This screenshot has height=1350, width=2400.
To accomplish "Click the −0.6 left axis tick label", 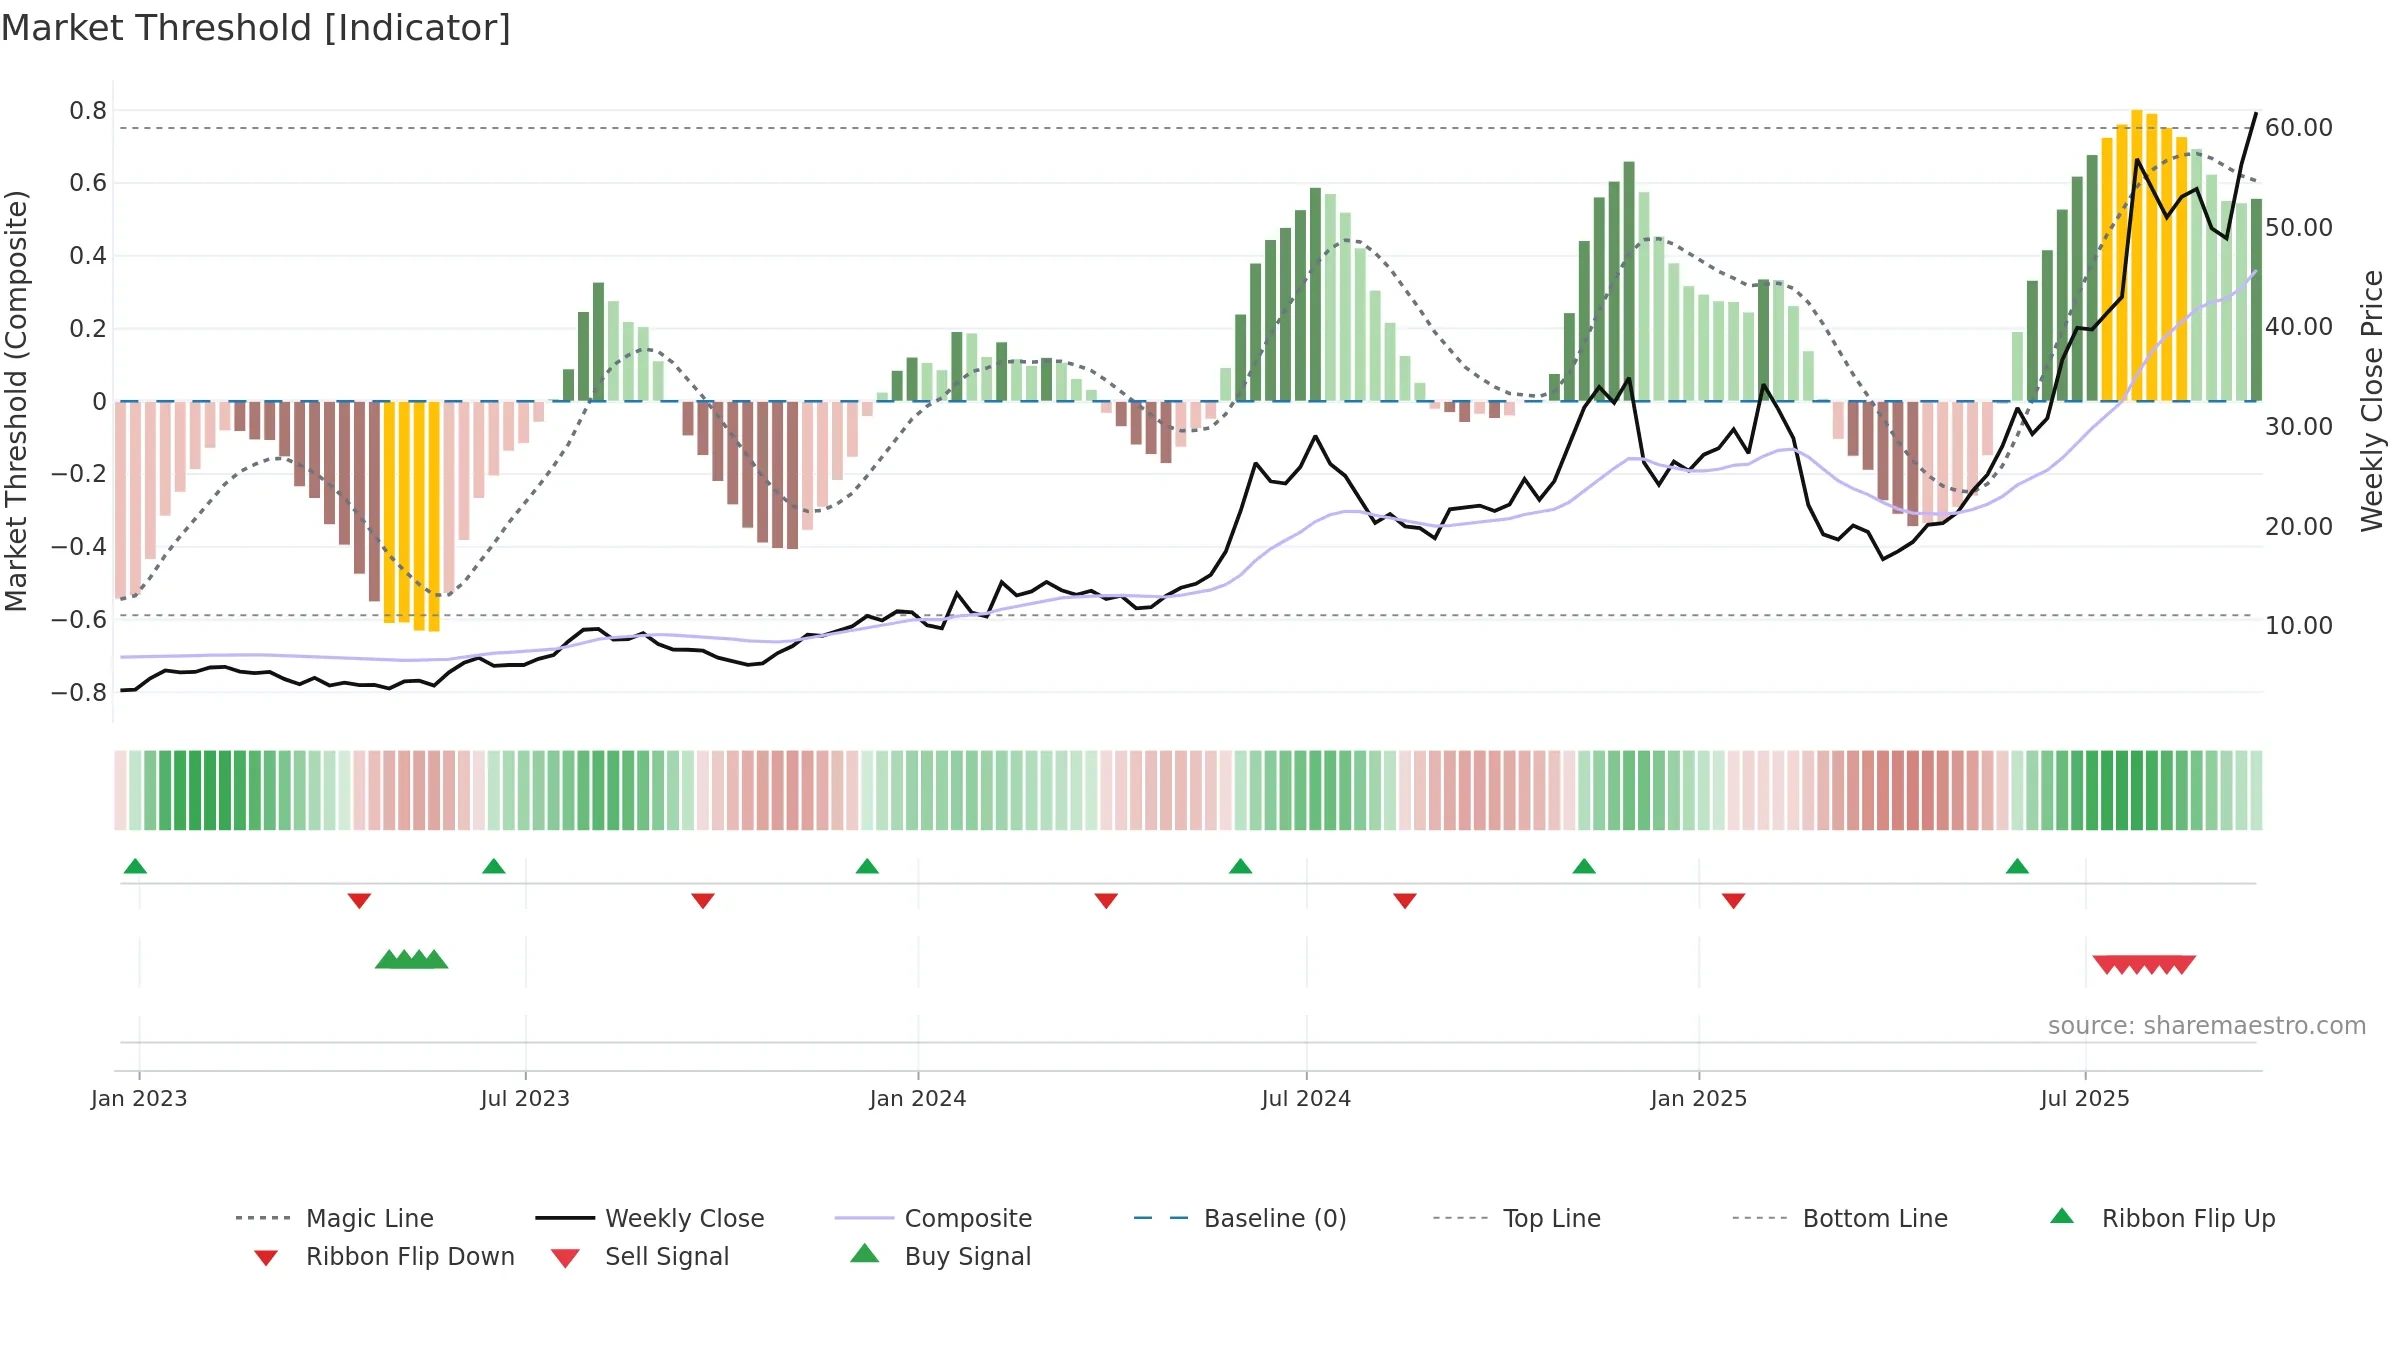I will (79, 620).
